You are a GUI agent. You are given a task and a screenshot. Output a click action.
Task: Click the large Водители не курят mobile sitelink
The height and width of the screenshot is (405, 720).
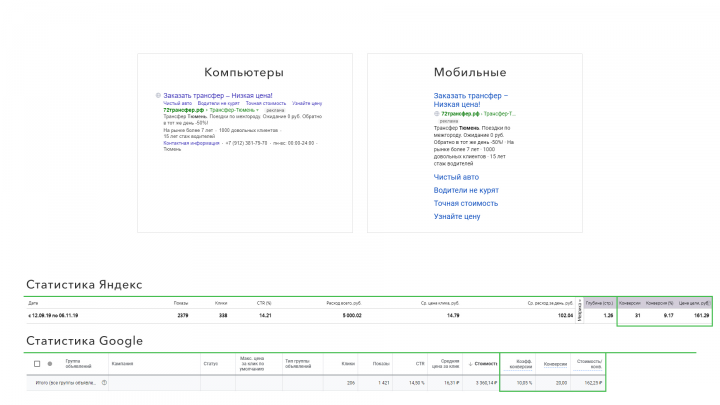(x=466, y=190)
